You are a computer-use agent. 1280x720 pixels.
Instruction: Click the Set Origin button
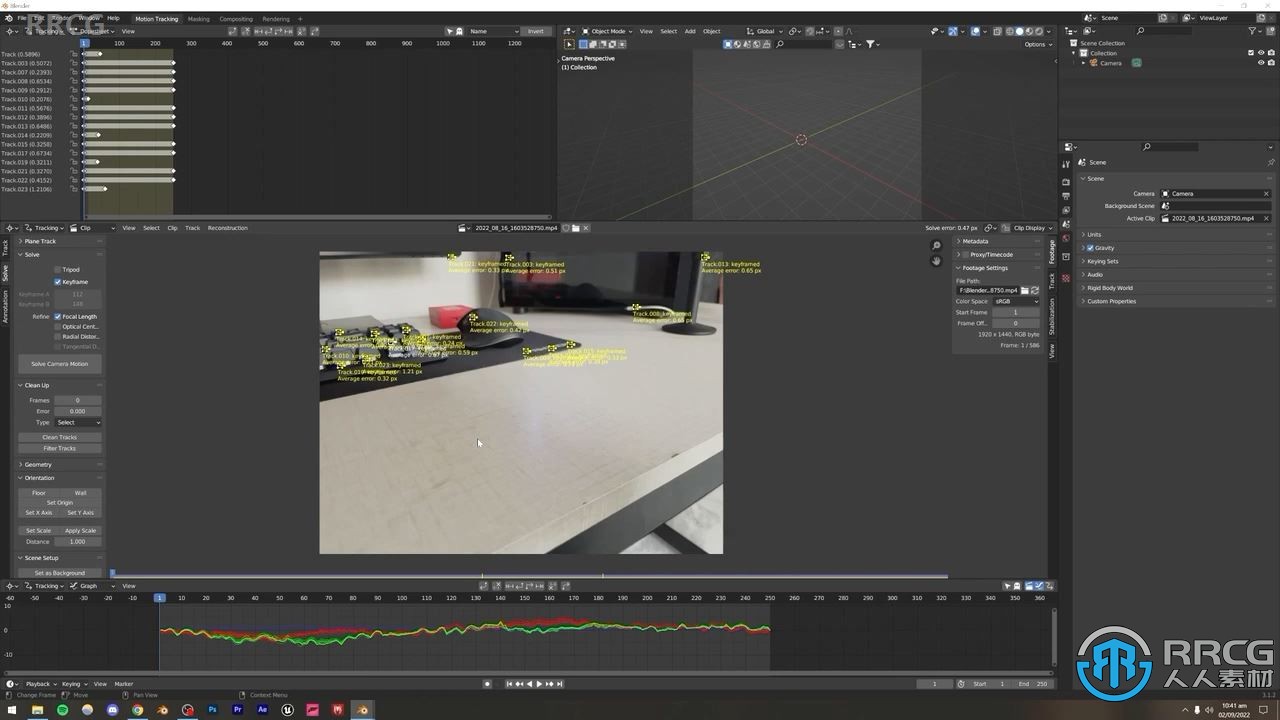59,502
